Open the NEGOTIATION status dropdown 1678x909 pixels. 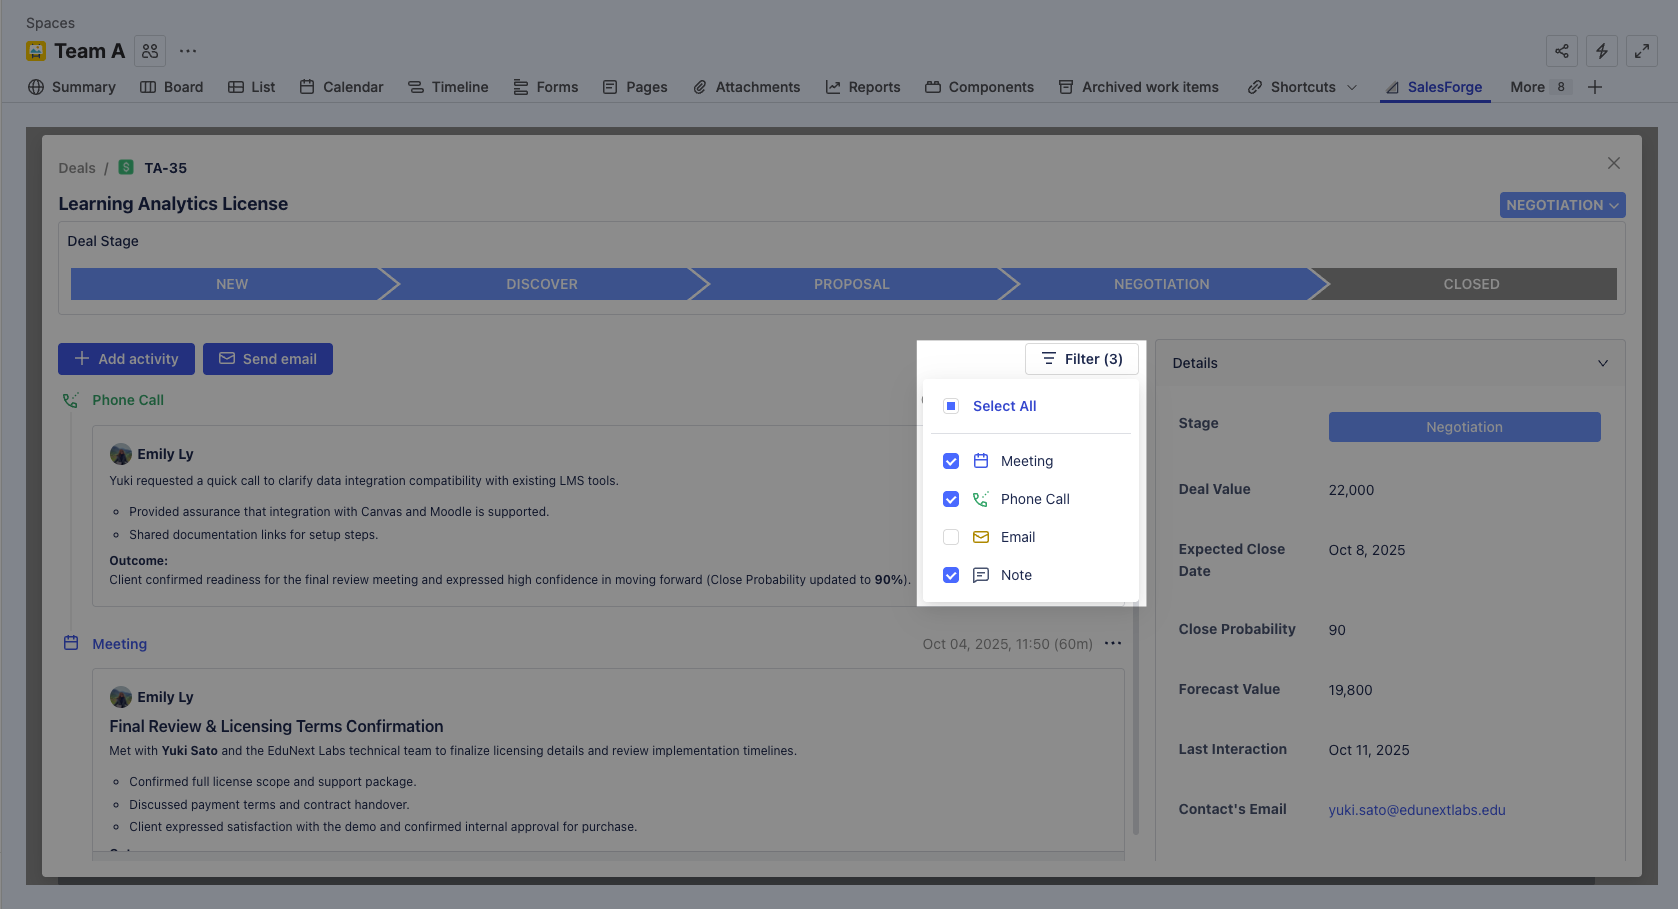coord(1561,205)
